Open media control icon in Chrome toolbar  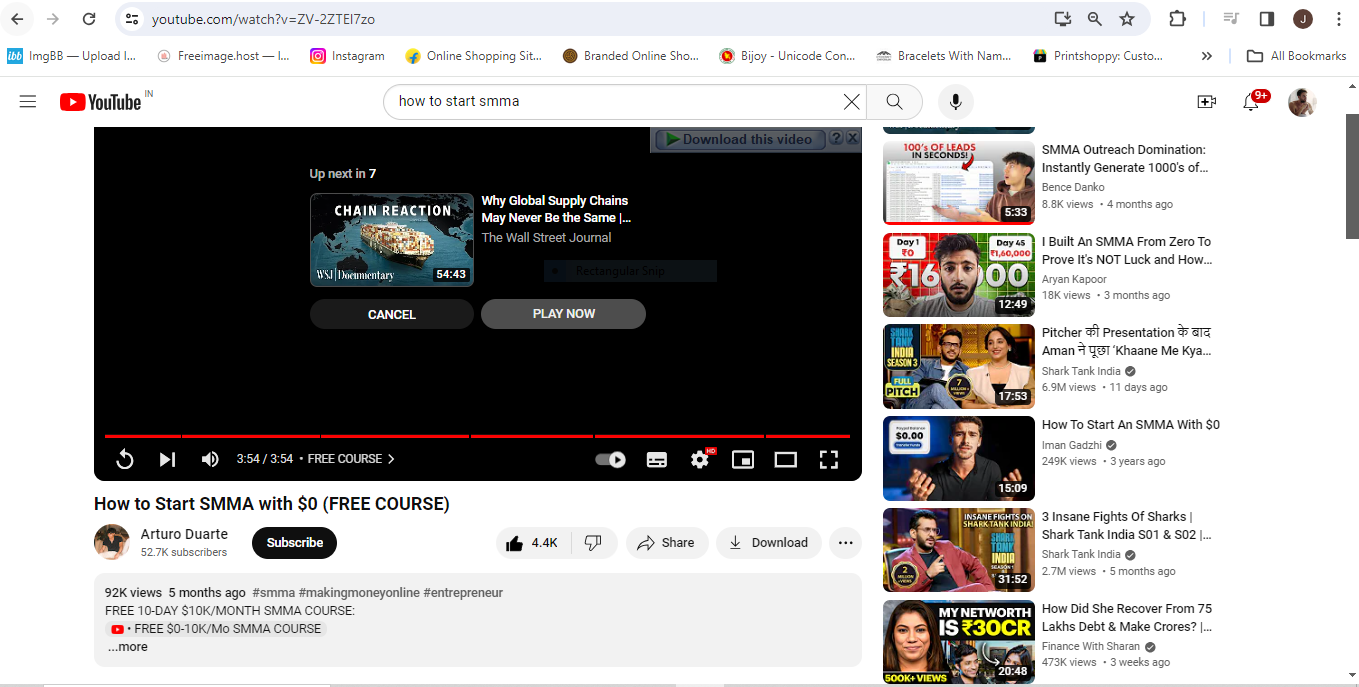pyautogui.click(x=1232, y=19)
